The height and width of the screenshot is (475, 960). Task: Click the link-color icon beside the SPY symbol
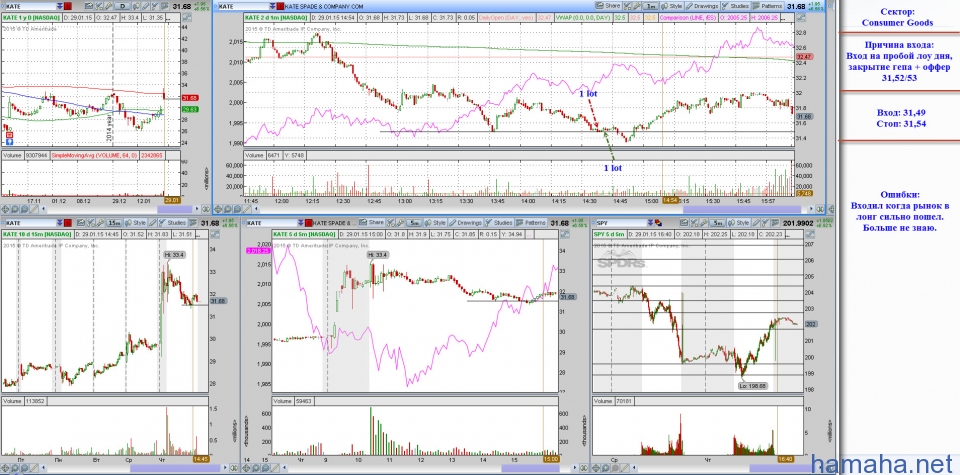658,223
